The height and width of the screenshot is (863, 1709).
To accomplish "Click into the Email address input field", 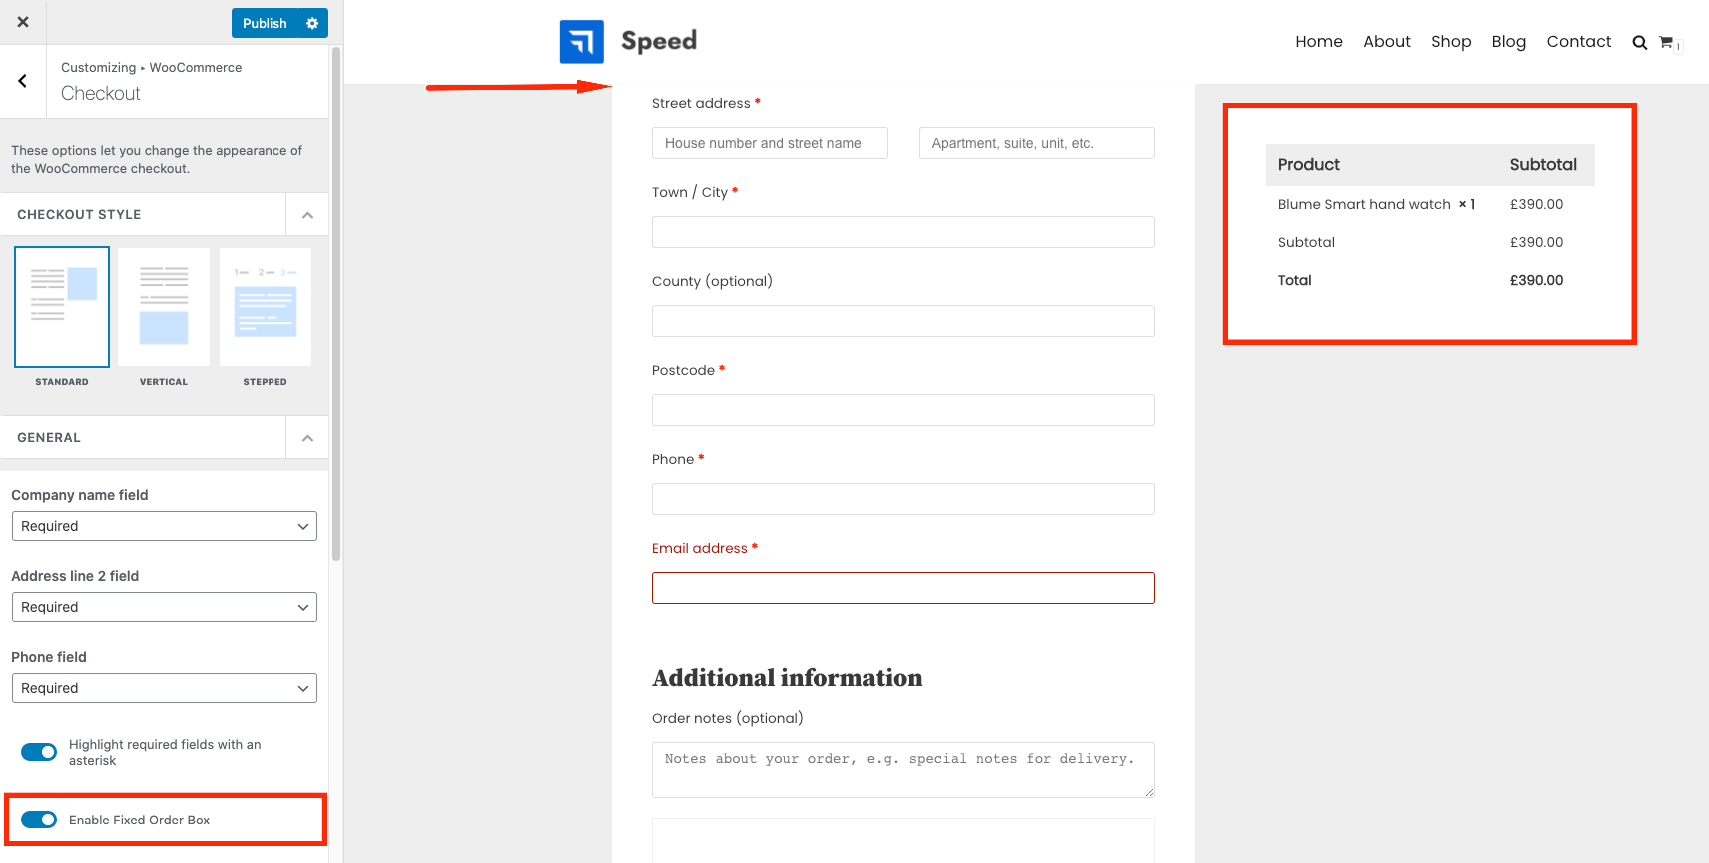I will pyautogui.click(x=902, y=588).
